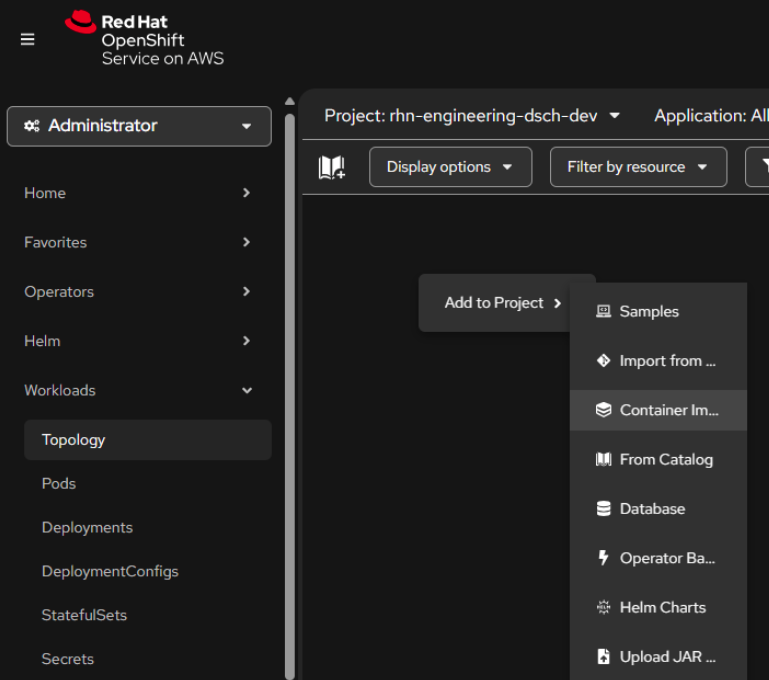
Task: Click the hamburger navigation menu icon
Action: click(x=27, y=39)
